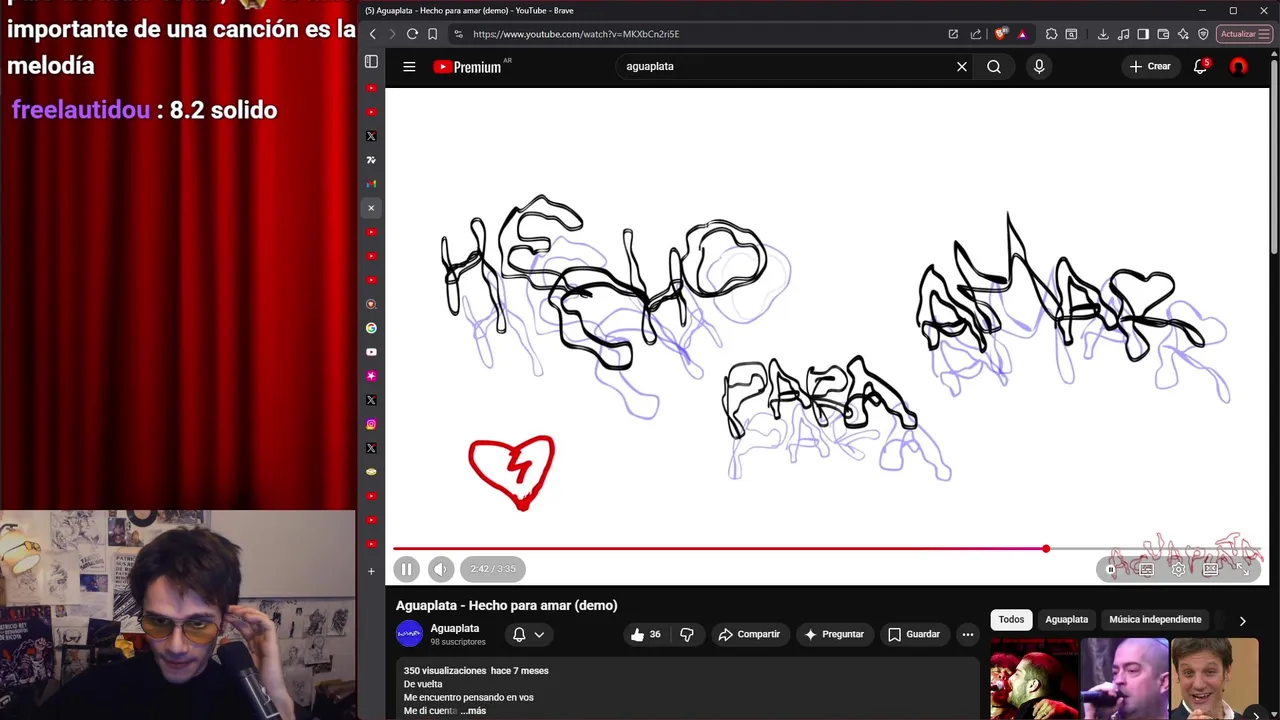Screen dimensions: 1280x720
Task: Open video player settings gear
Action: [x=1178, y=569]
